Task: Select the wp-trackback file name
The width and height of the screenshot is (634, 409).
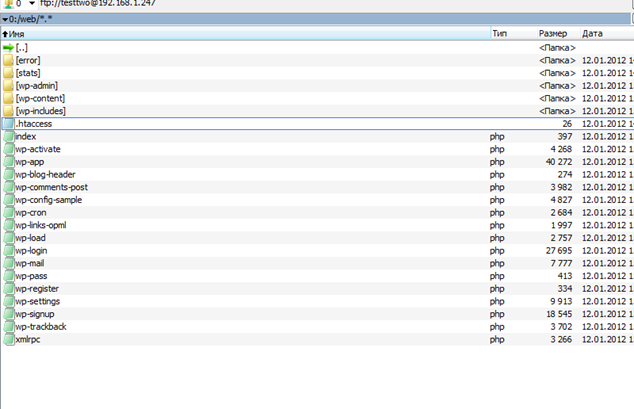Action: (x=41, y=327)
